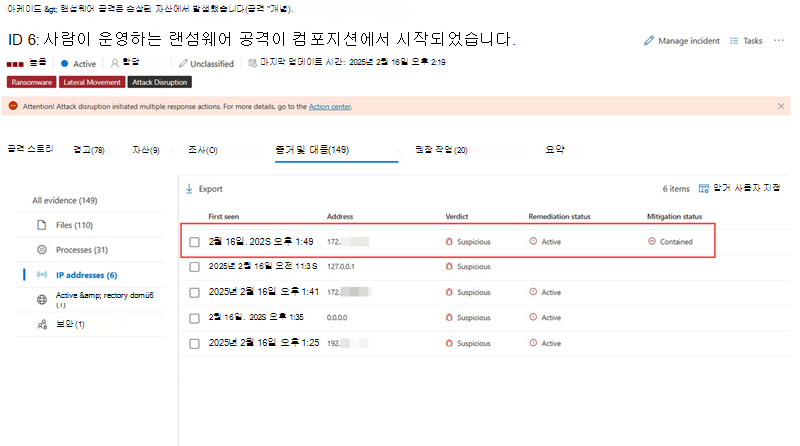The width and height of the screenshot is (800, 446).
Task: Click Active remediation icon in 1:41 row
Action: pyautogui.click(x=533, y=292)
